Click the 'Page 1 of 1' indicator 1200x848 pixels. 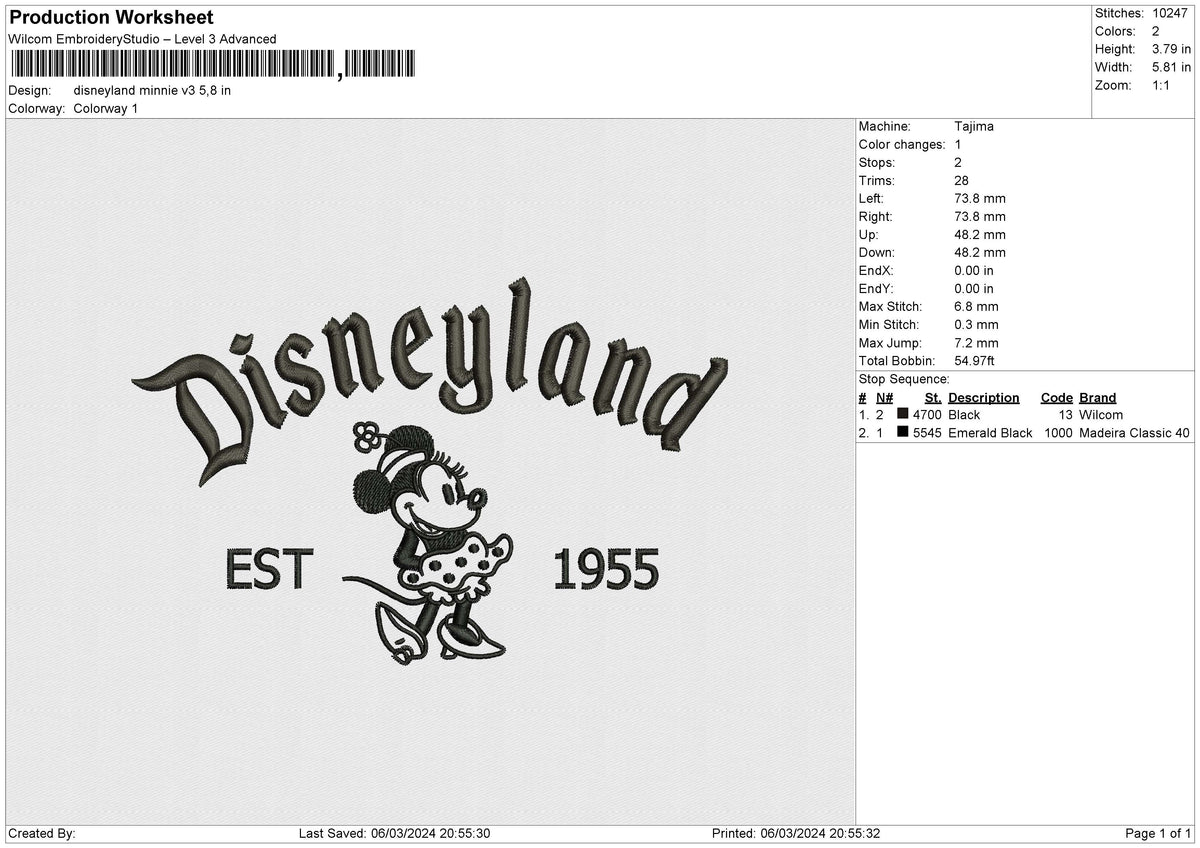tap(1158, 834)
